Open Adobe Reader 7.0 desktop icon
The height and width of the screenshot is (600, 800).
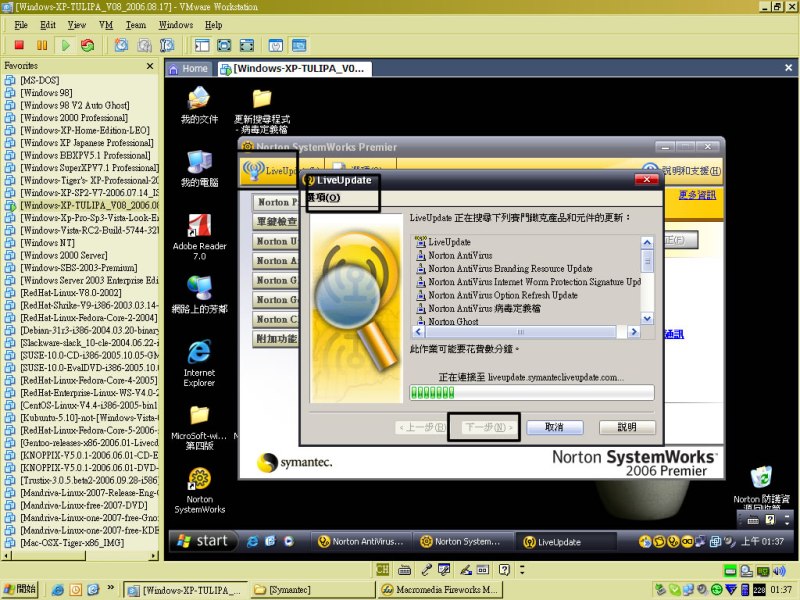[200, 227]
